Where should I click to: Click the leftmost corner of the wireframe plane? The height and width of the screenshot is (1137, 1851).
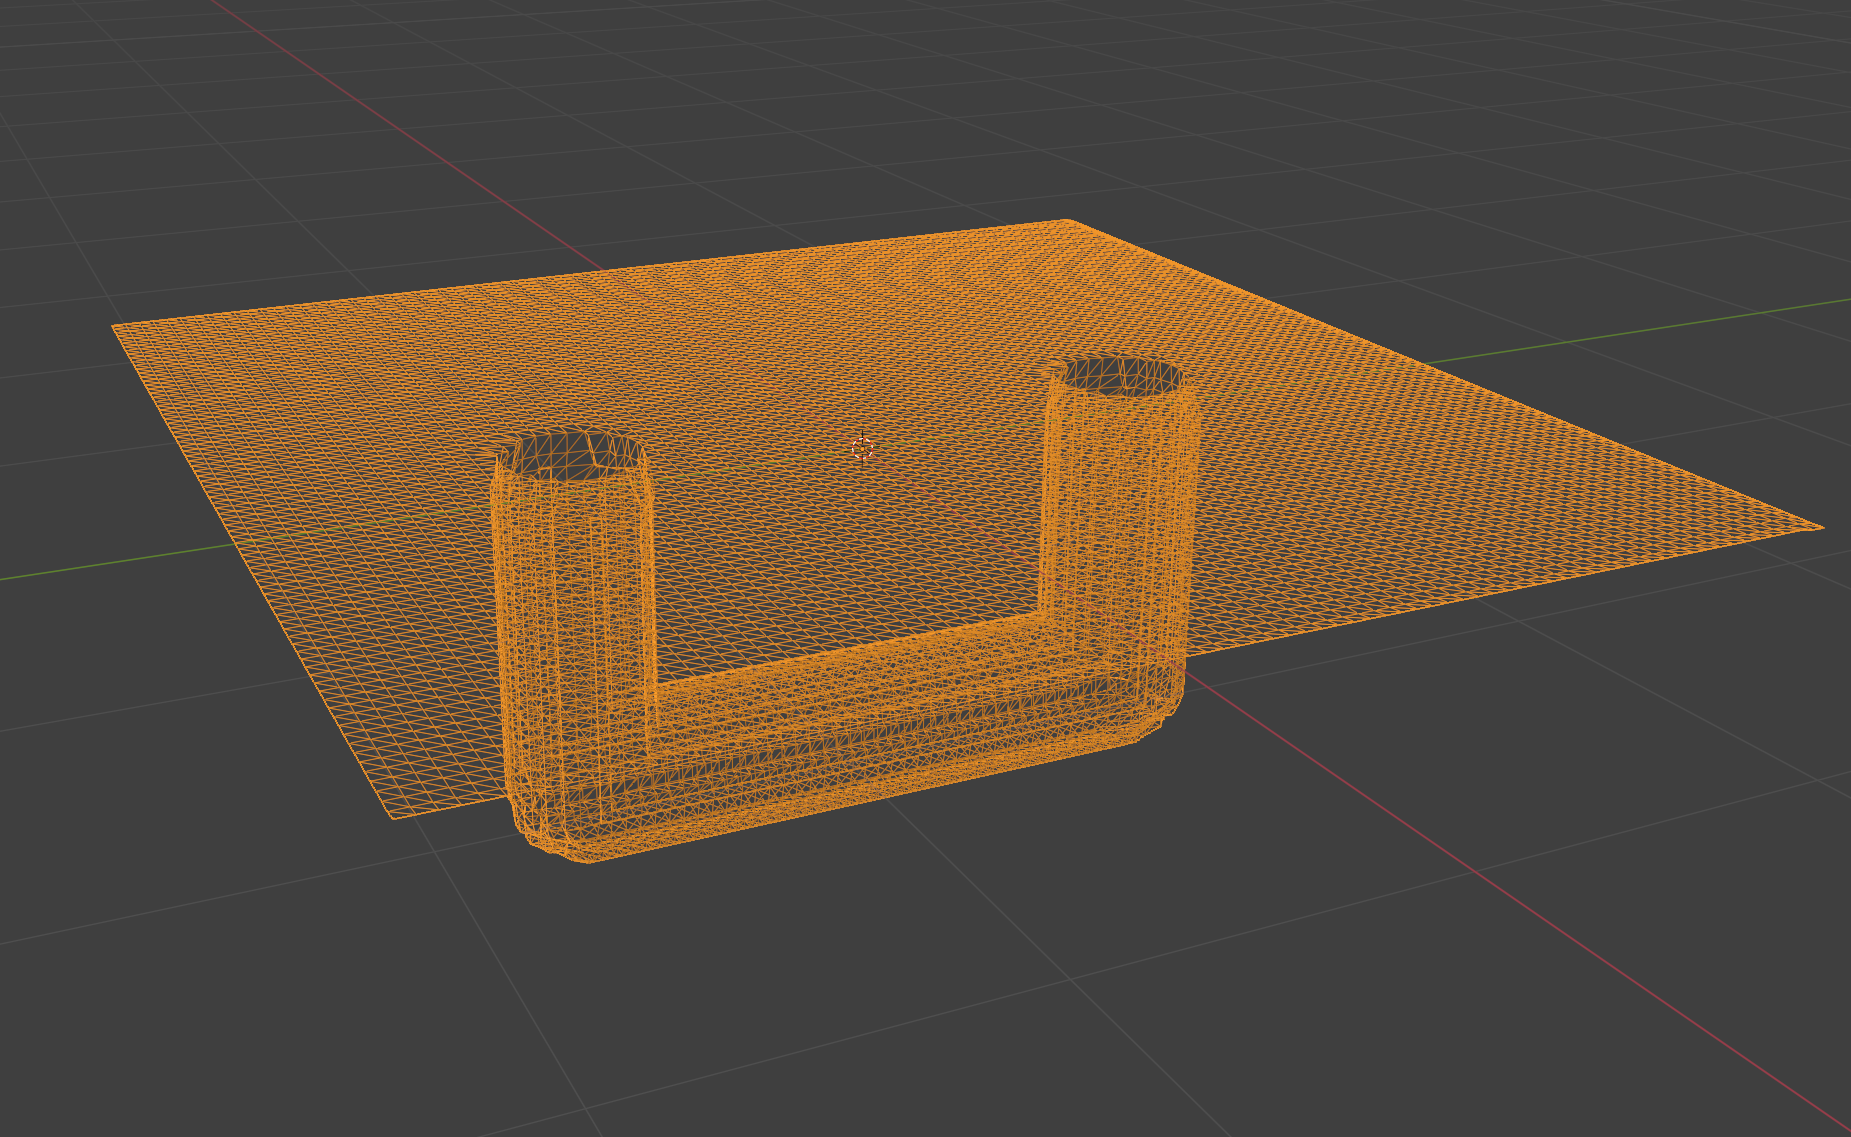coord(114,326)
